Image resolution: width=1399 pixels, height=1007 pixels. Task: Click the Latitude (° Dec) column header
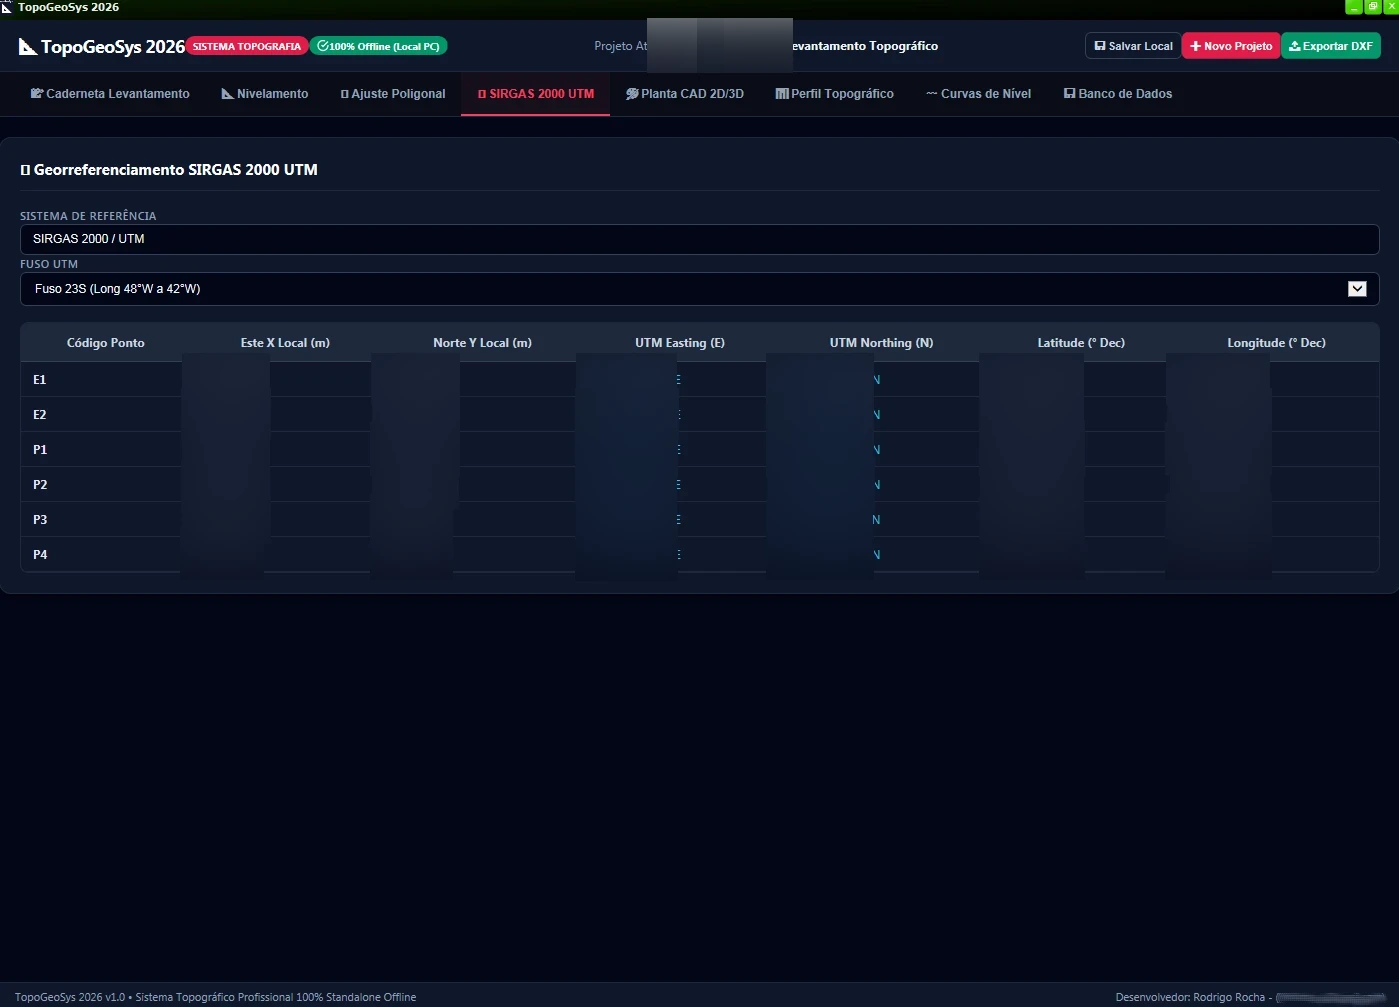(x=1081, y=343)
